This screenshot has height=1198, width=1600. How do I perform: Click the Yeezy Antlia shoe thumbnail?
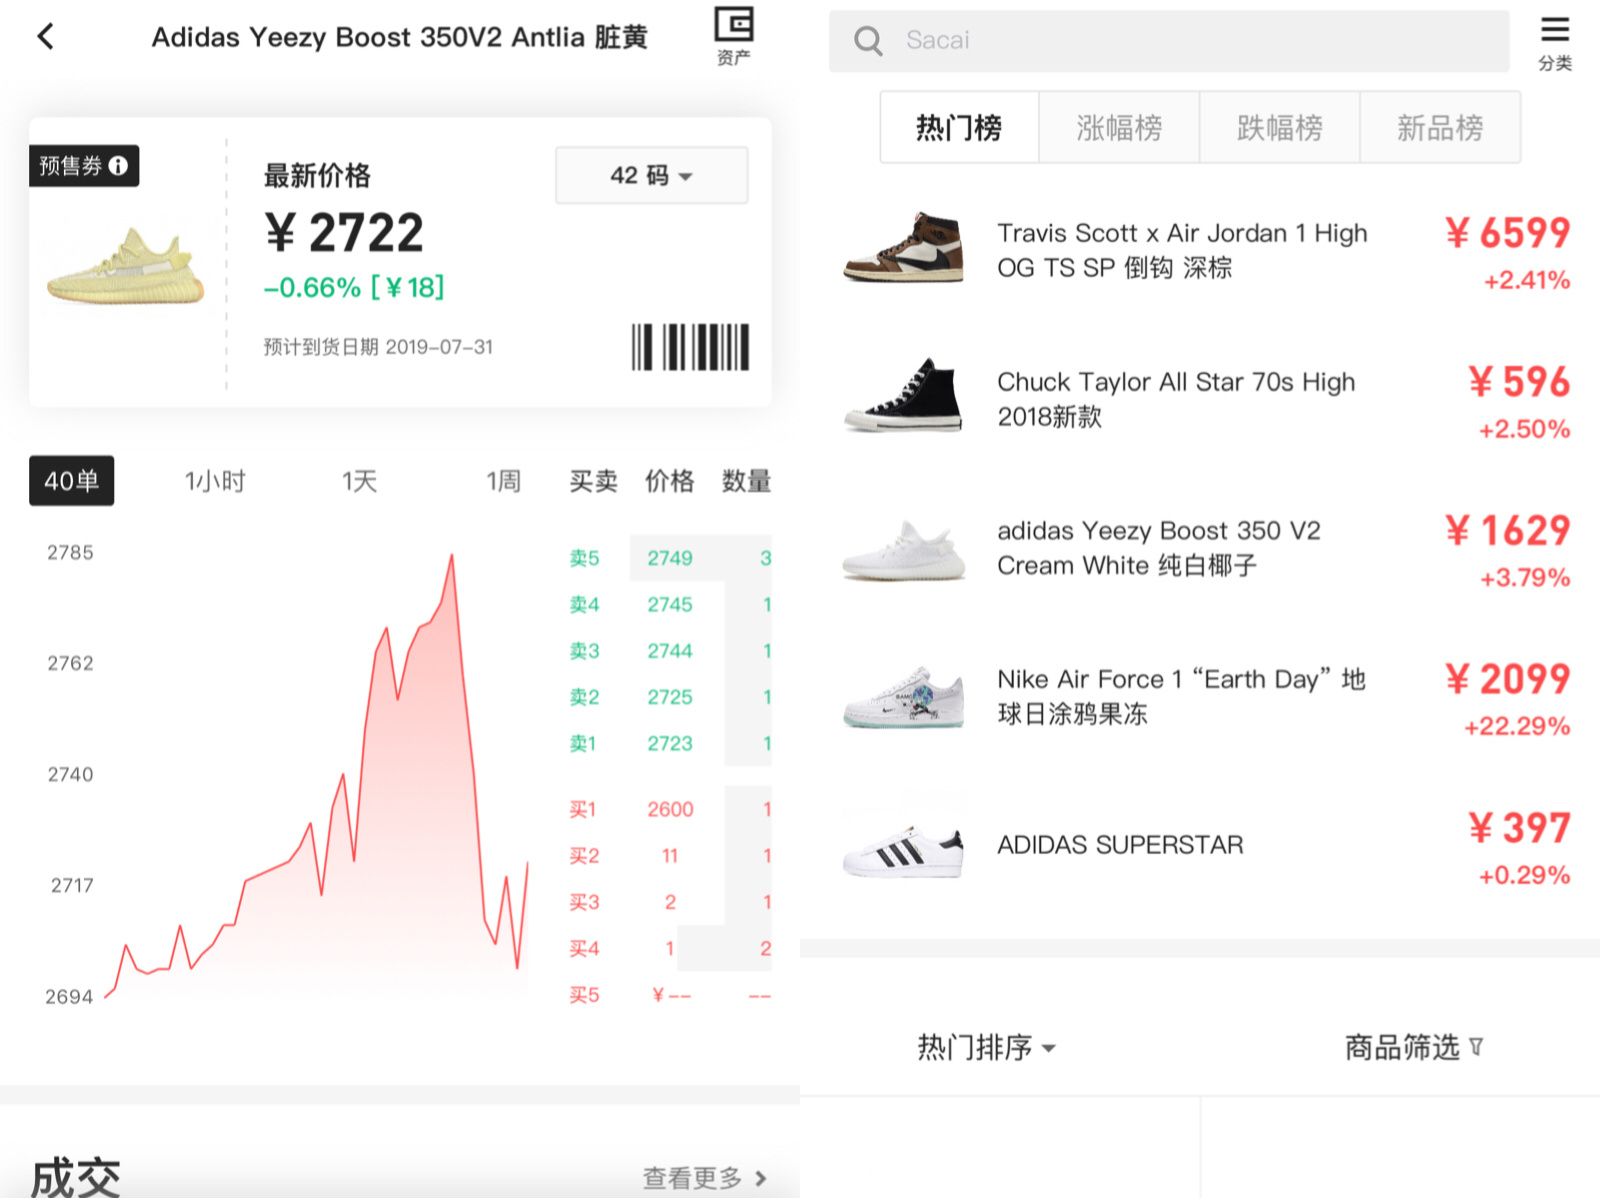(x=126, y=265)
